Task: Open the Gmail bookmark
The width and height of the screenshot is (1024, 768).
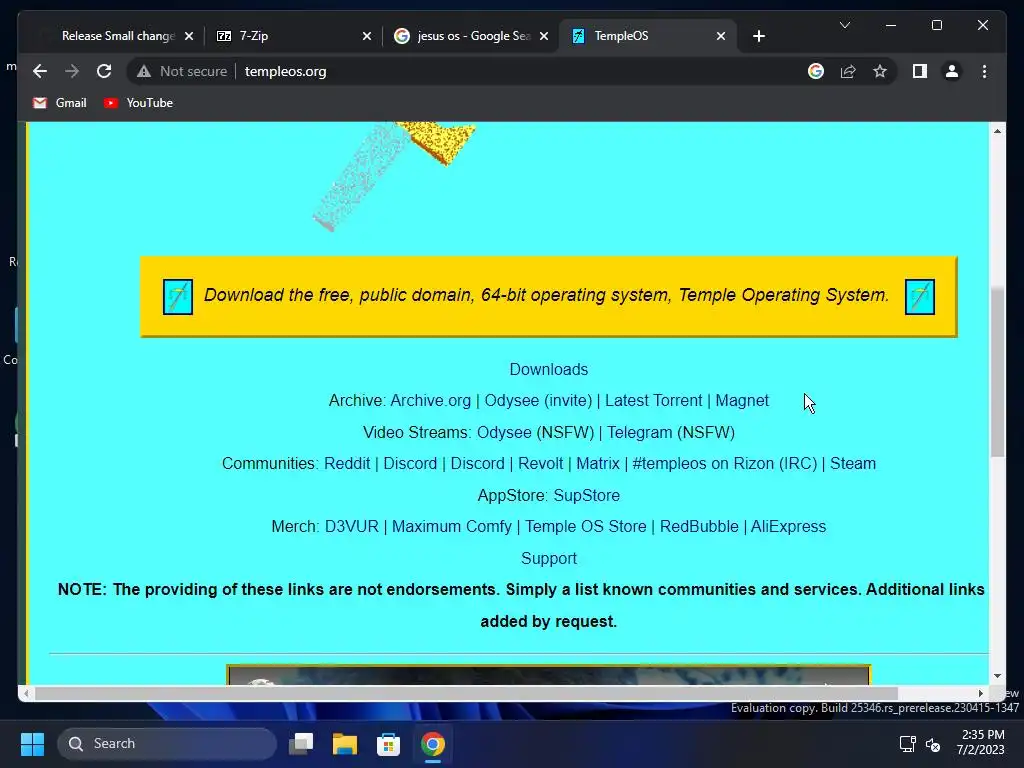Action: point(59,103)
